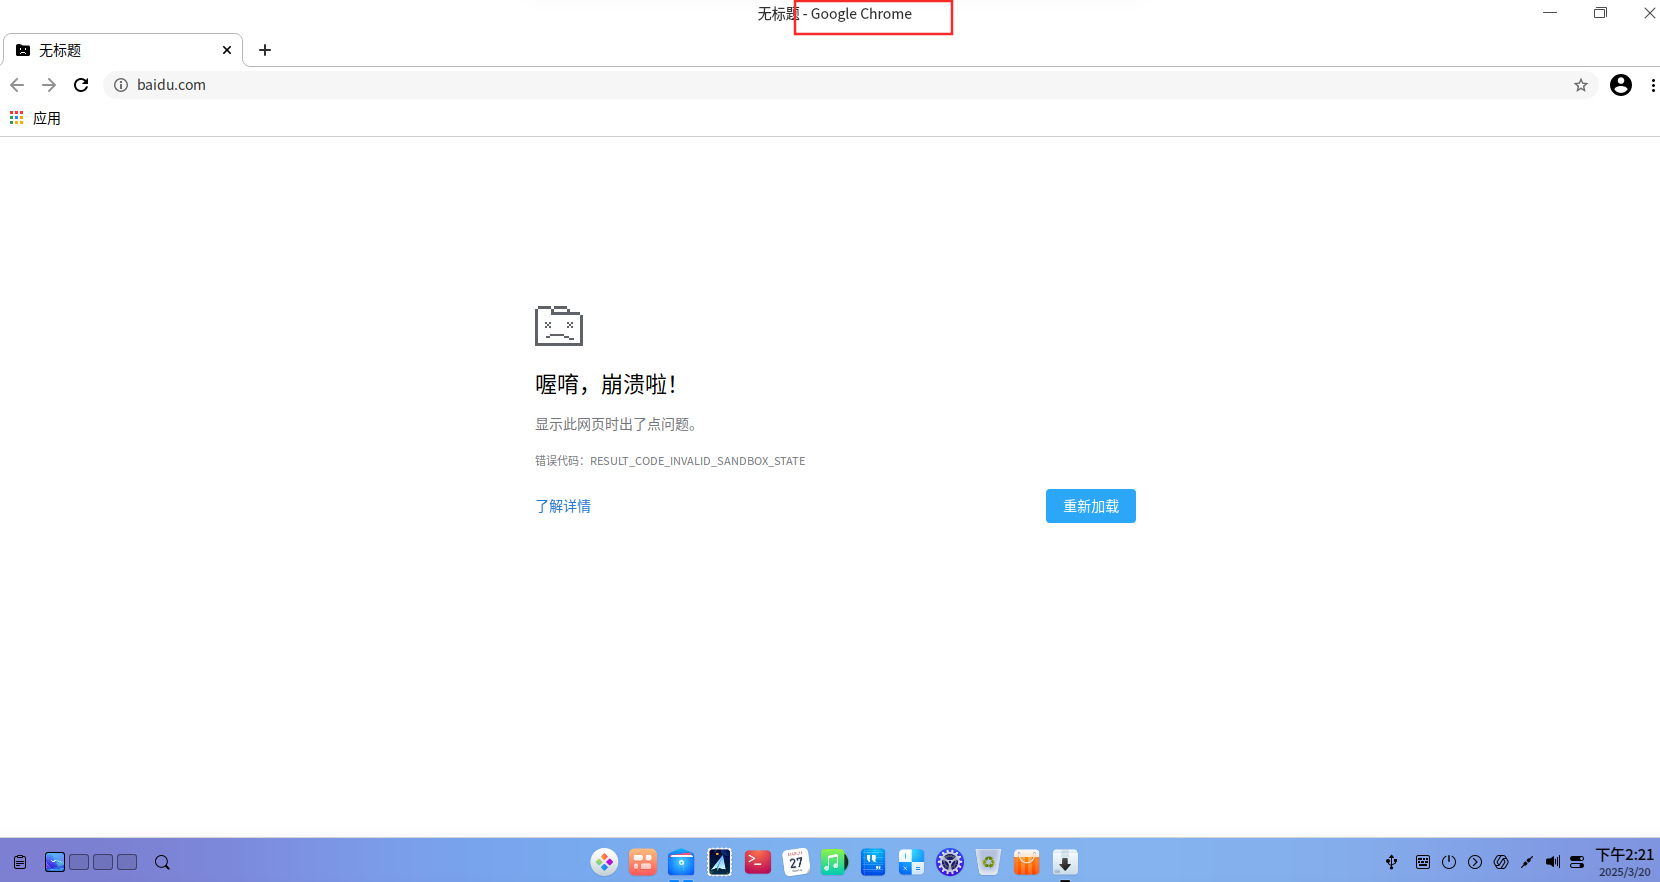Image resolution: width=1660 pixels, height=882 pixels.
Task: Open the orange app store bag icon
Action: click(1026, 862)
